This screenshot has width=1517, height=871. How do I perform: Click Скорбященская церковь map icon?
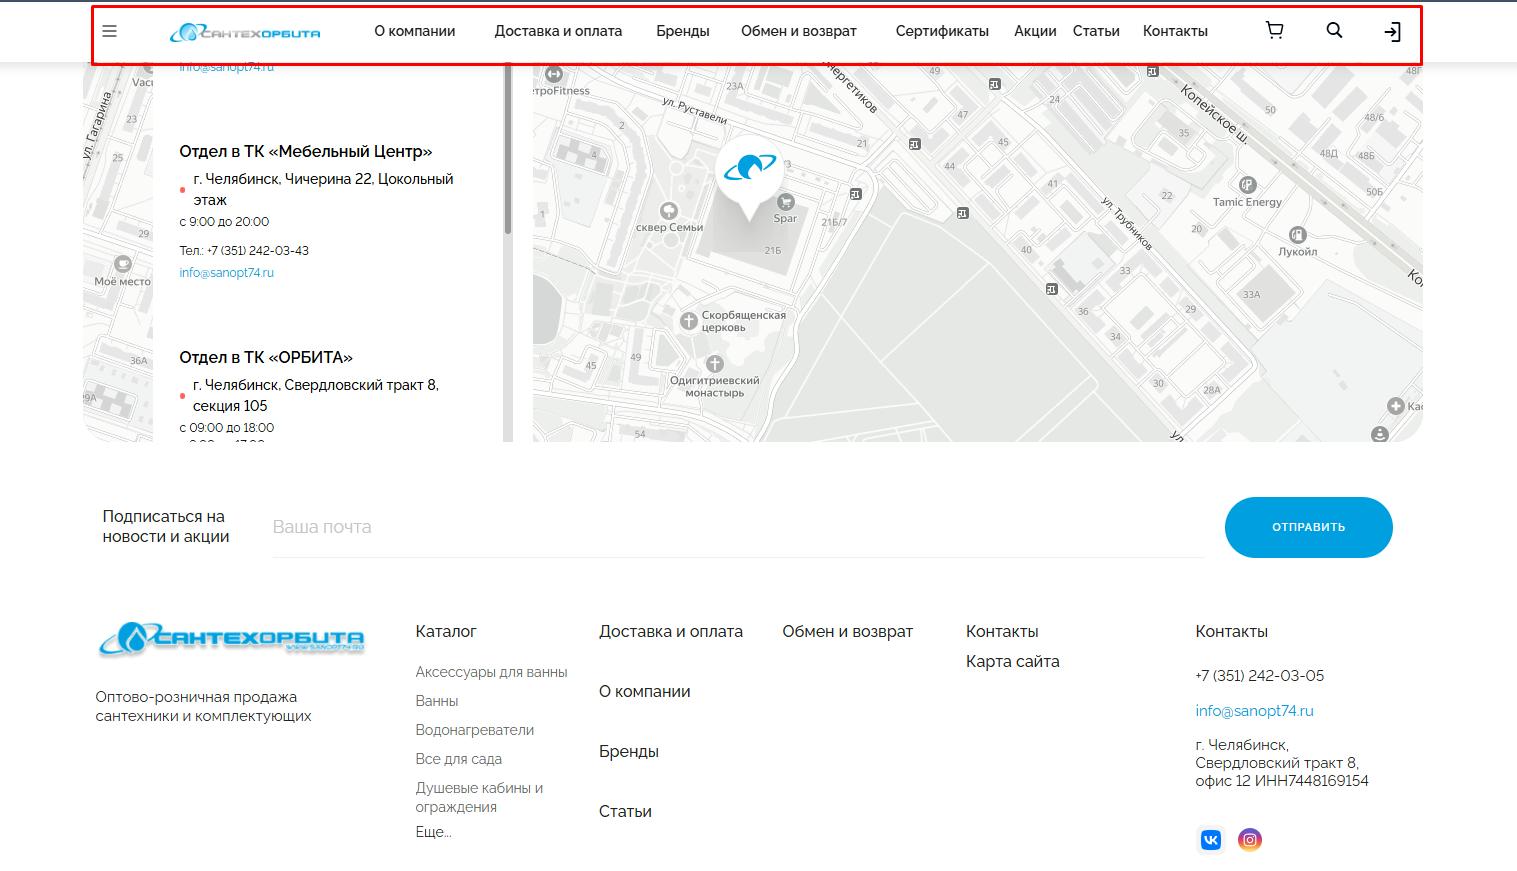(x=688, y=321)
